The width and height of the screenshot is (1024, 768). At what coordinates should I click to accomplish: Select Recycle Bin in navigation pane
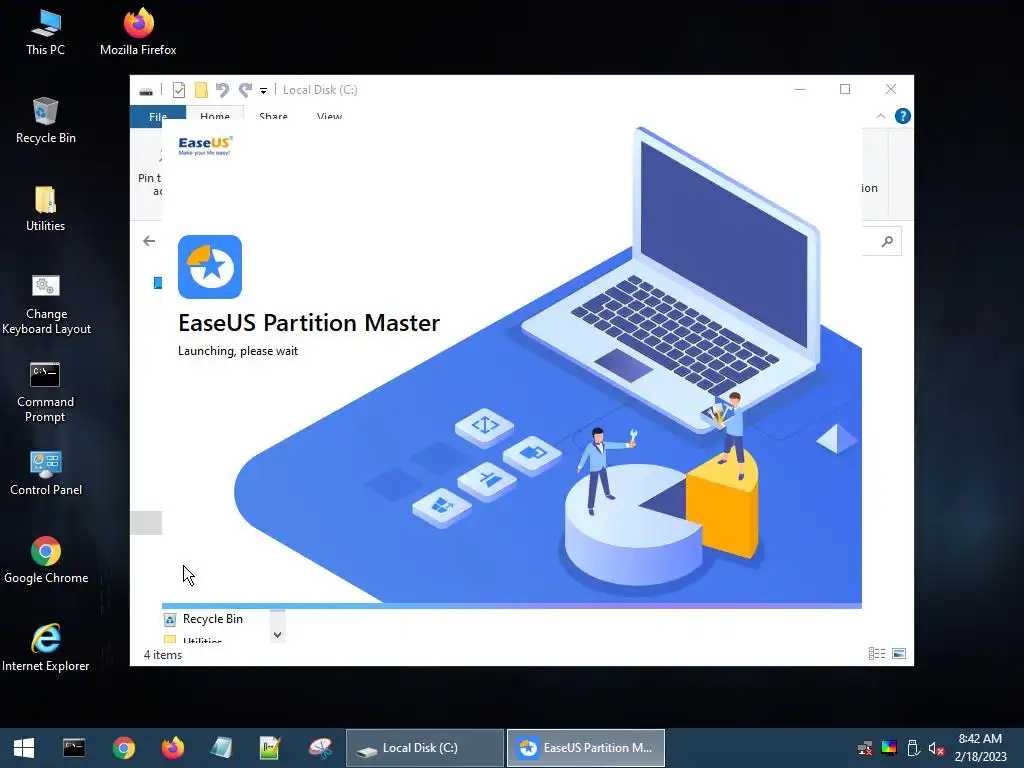[214, 619]
